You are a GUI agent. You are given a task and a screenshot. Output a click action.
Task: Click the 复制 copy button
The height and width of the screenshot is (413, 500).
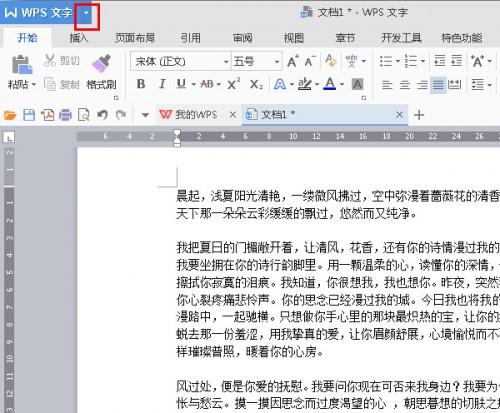(62, 85)
